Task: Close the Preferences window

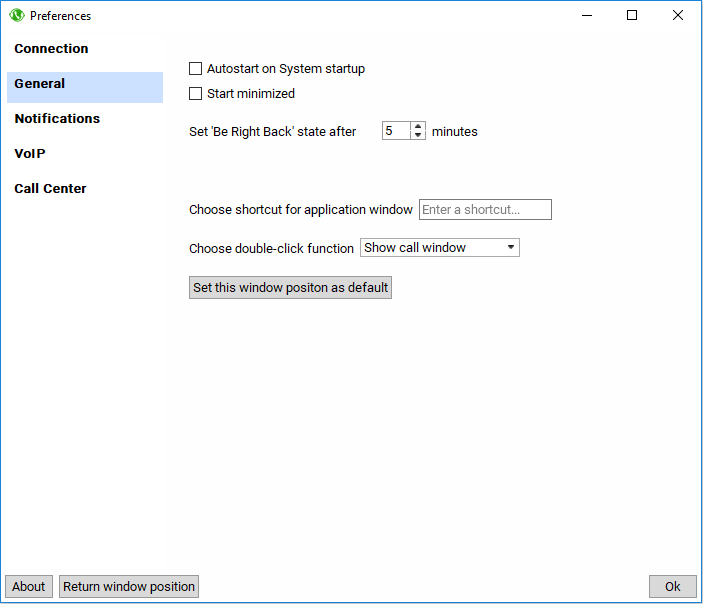Action: 678,15
